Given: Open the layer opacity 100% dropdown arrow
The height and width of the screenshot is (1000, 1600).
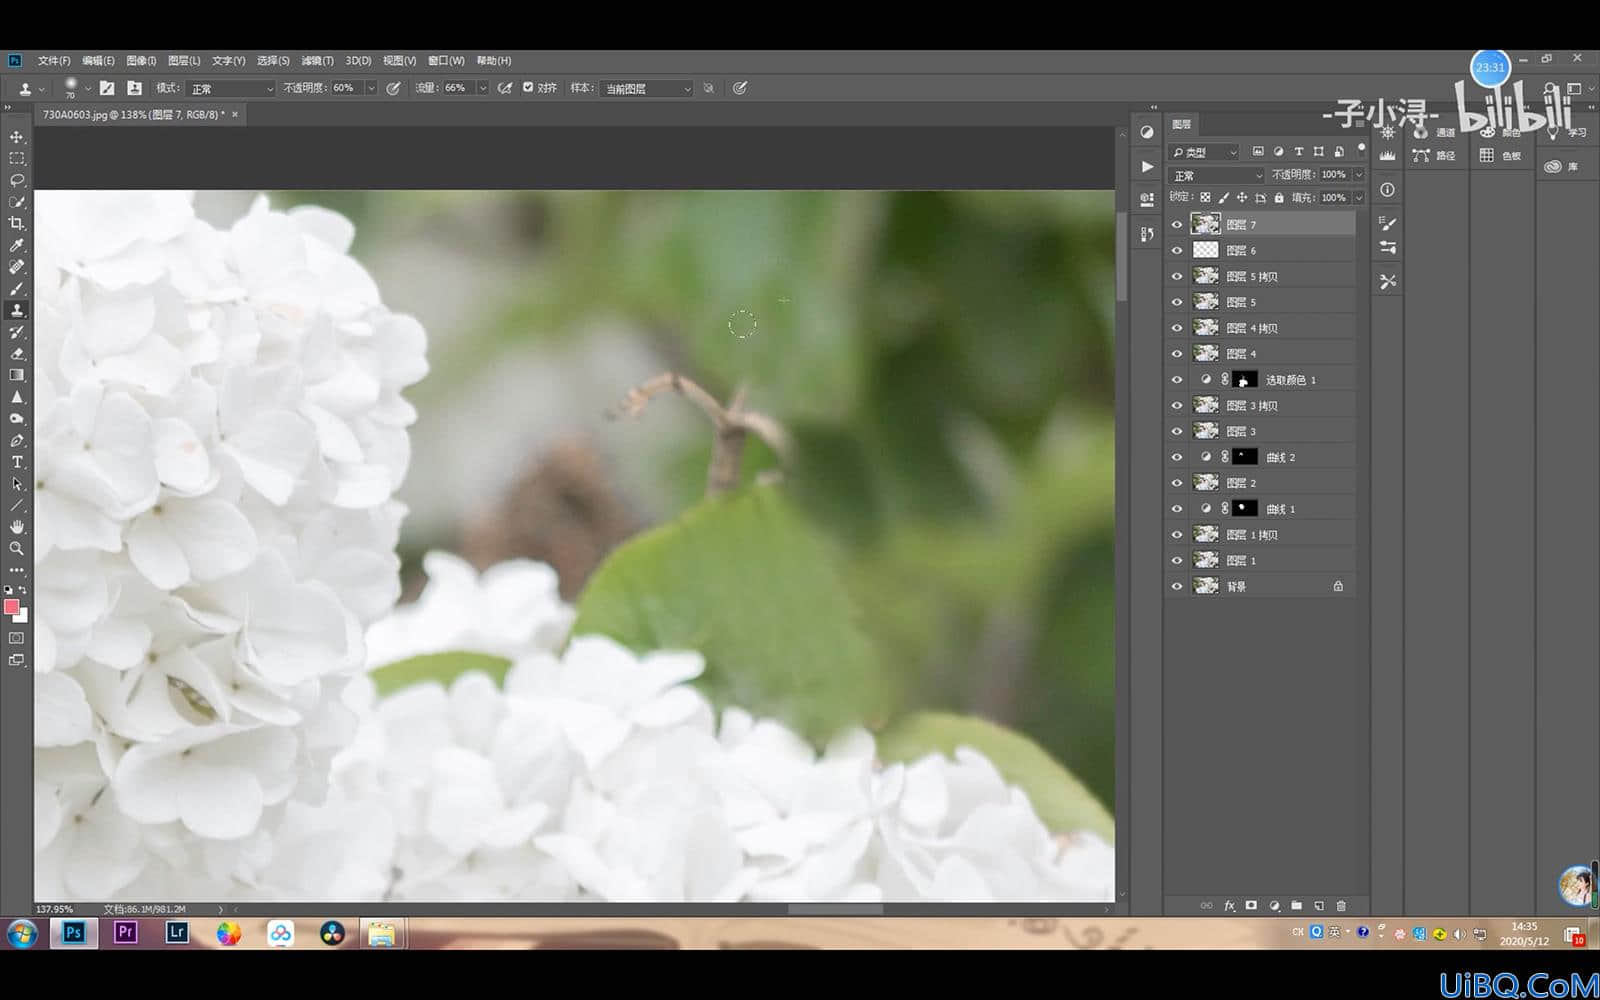Looking at the screenshot, I should pyautogui.click(x=1359, y=175).
